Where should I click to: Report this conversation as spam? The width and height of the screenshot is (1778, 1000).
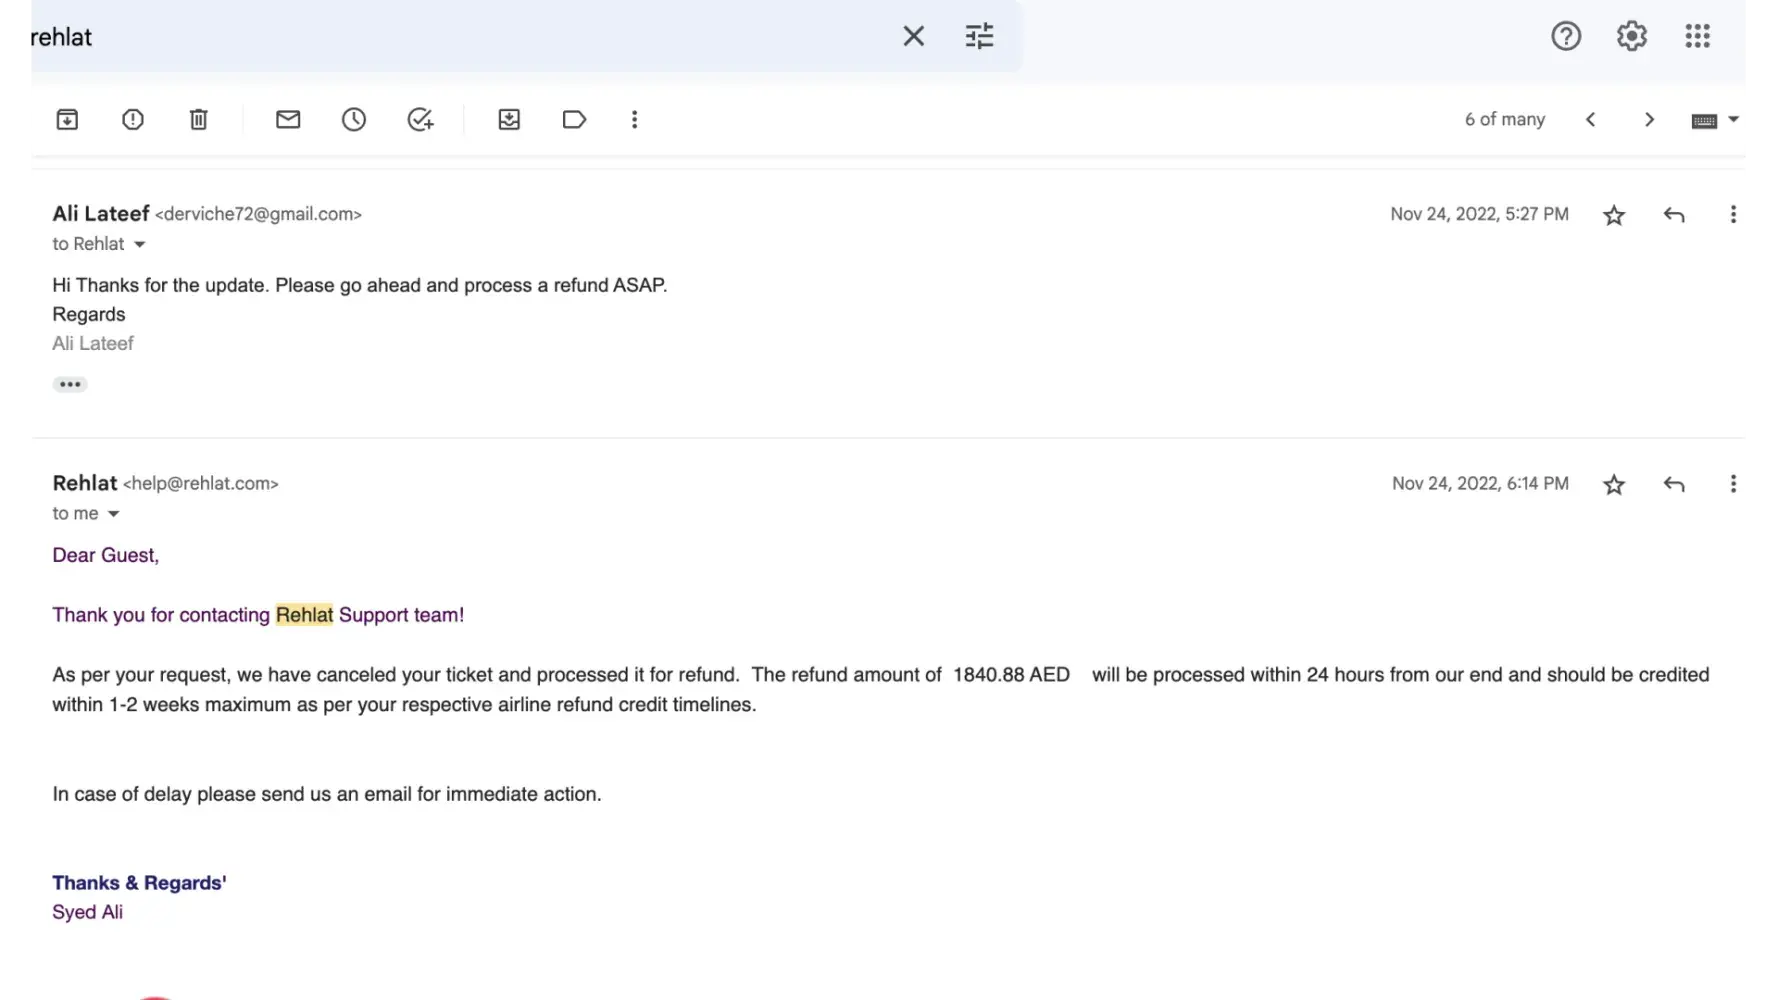coord(133,120)
